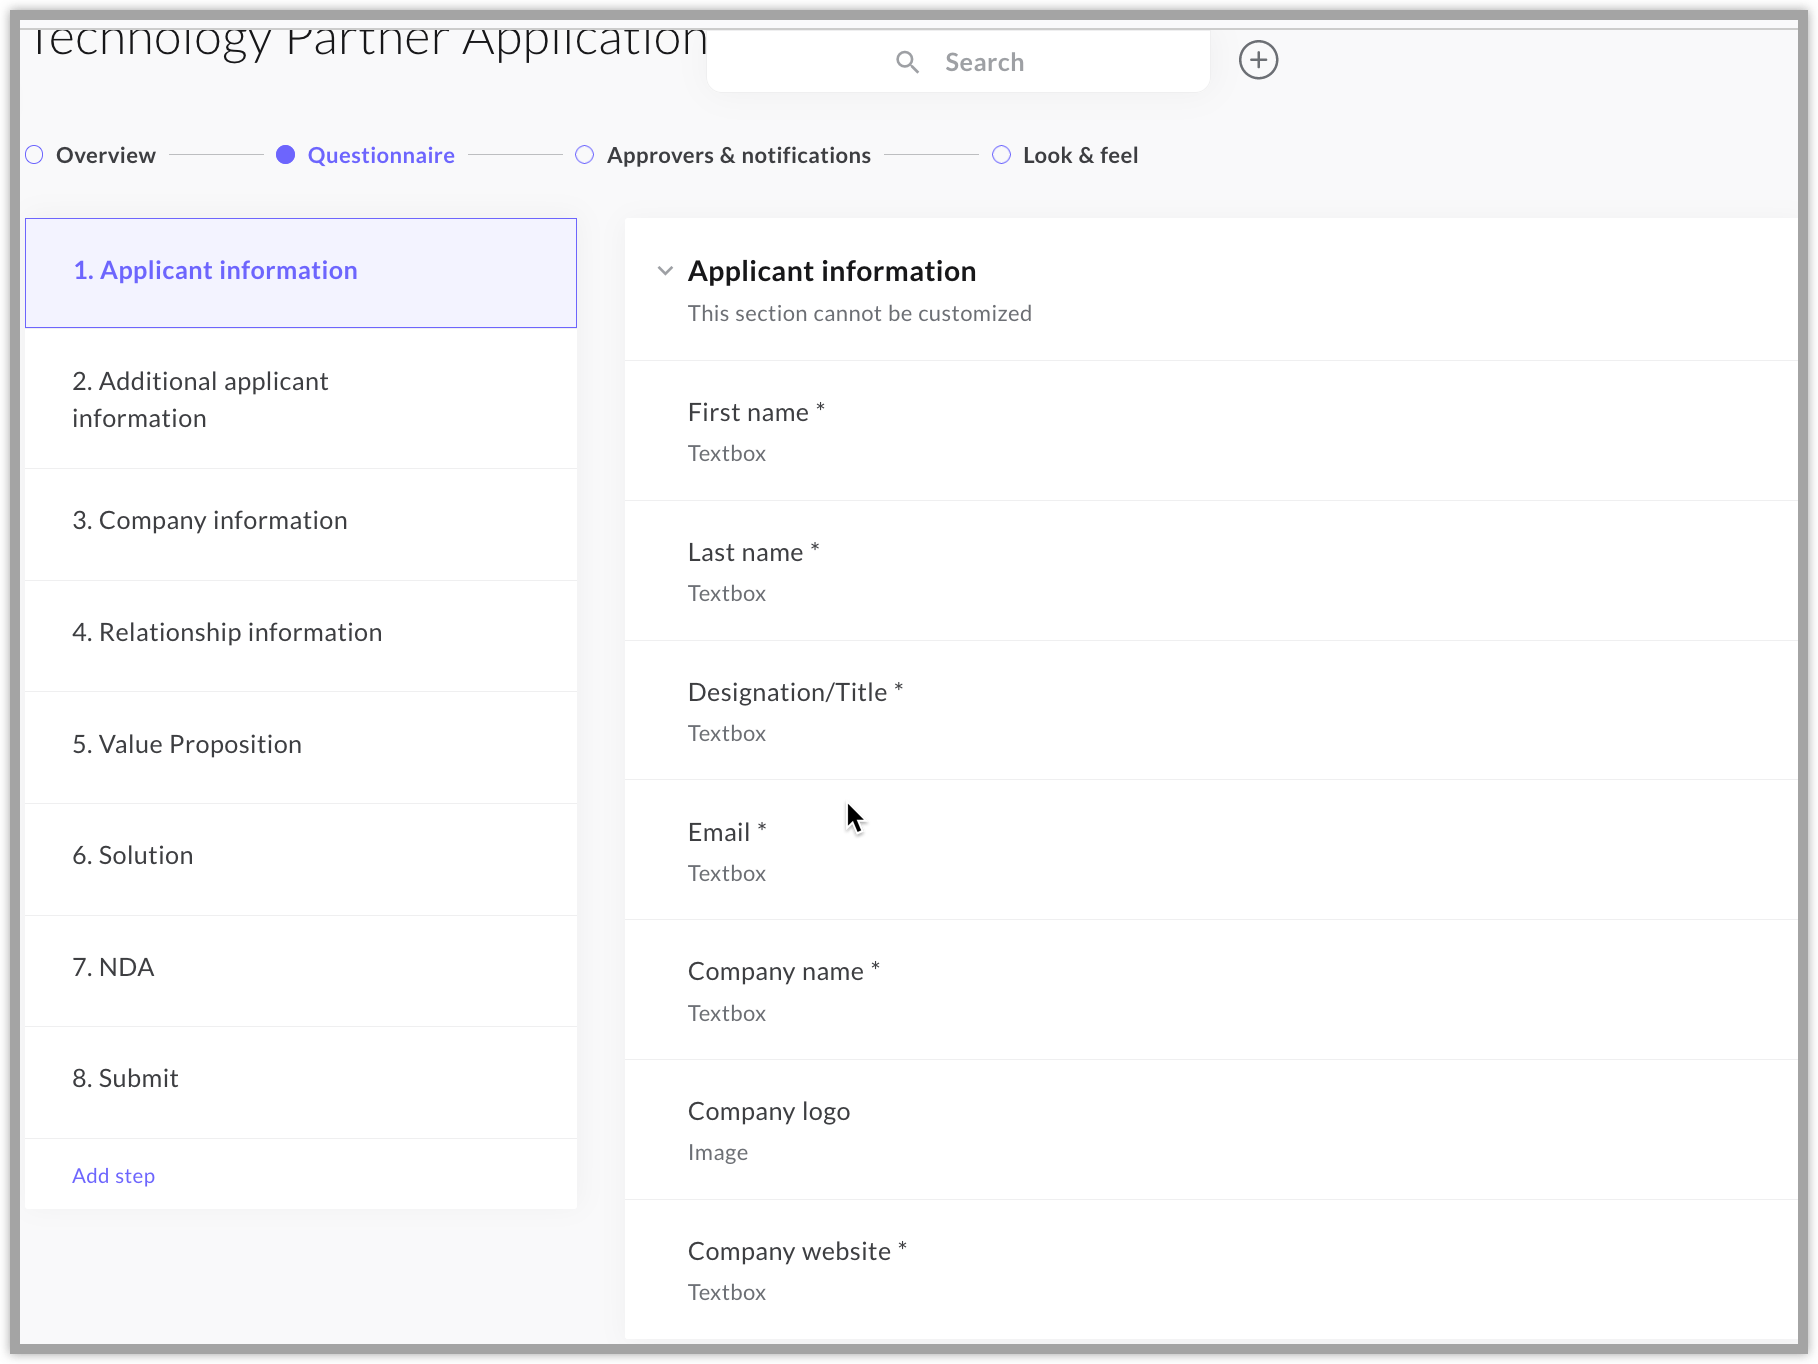The width and height of the screenshot is (1818, 1364).
Task: Select the Overview step radio circle
Action: click(35, 155)
